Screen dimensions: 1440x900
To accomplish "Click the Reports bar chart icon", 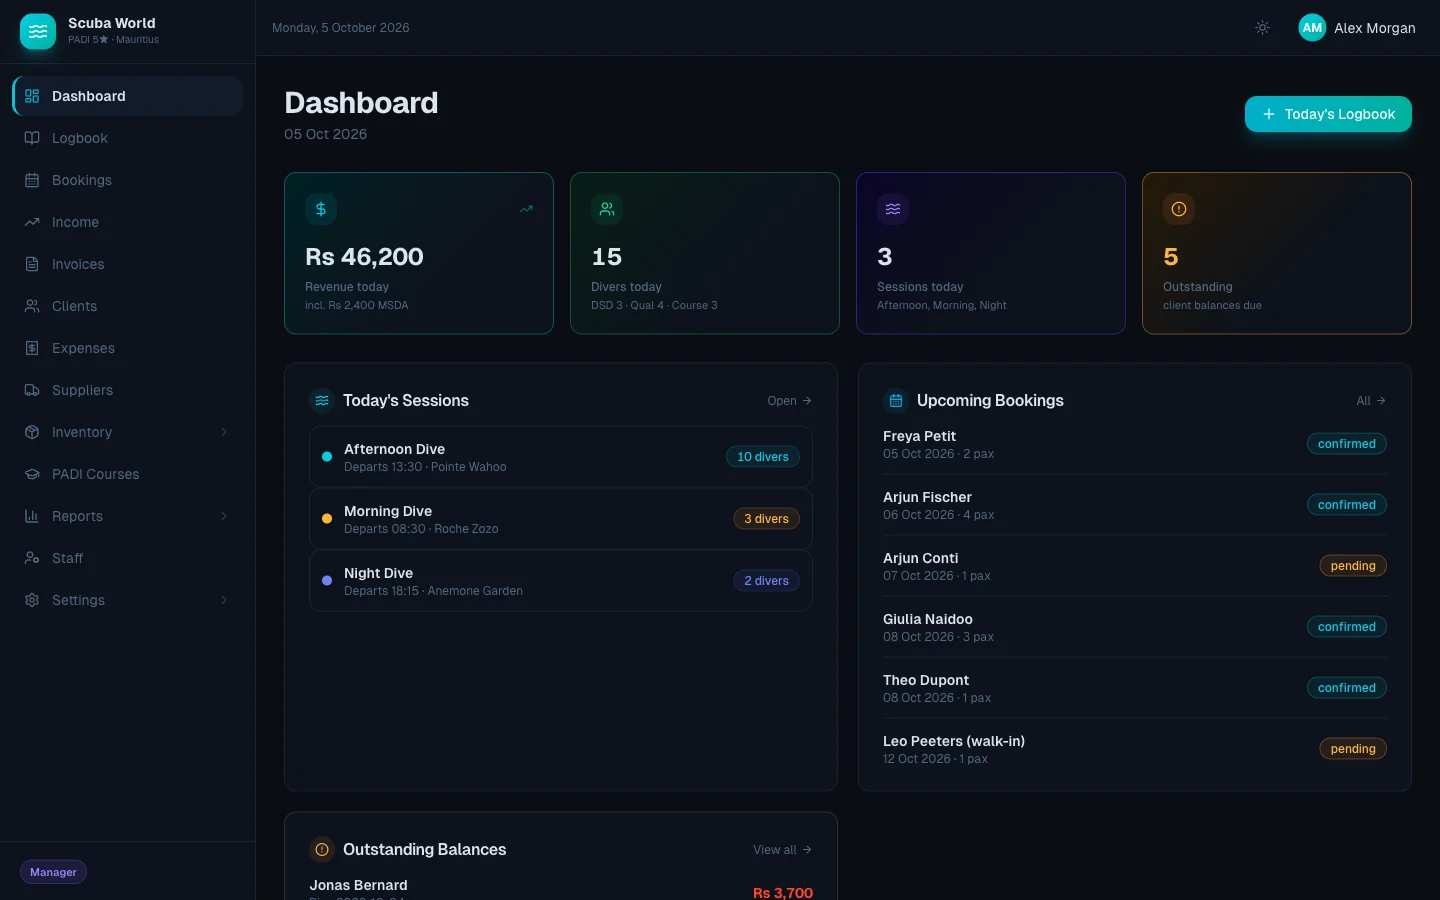I will (32, 516).
